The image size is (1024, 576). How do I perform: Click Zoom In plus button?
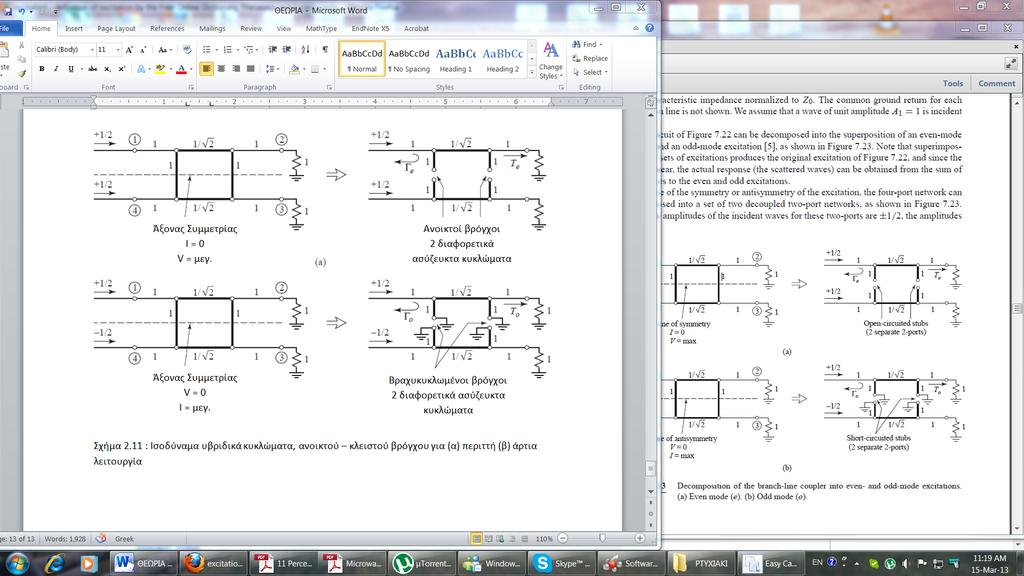pyautogui.click(x=640, y=538)
